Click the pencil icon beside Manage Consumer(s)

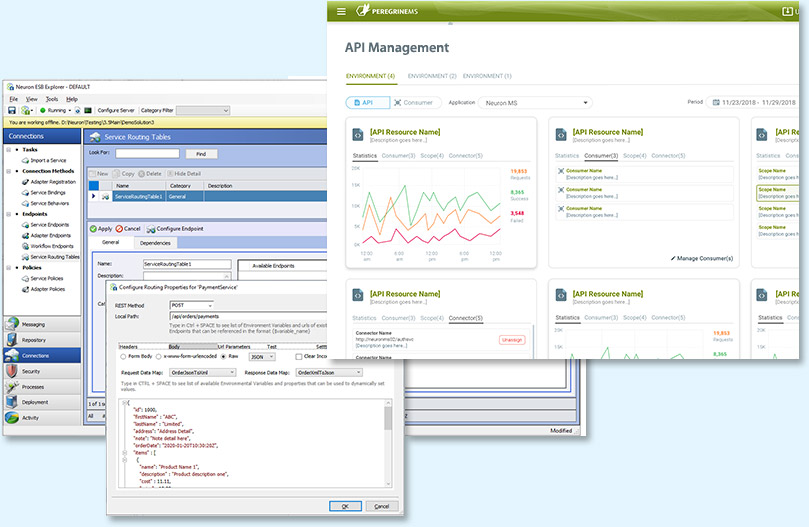[x=673, y=258]
